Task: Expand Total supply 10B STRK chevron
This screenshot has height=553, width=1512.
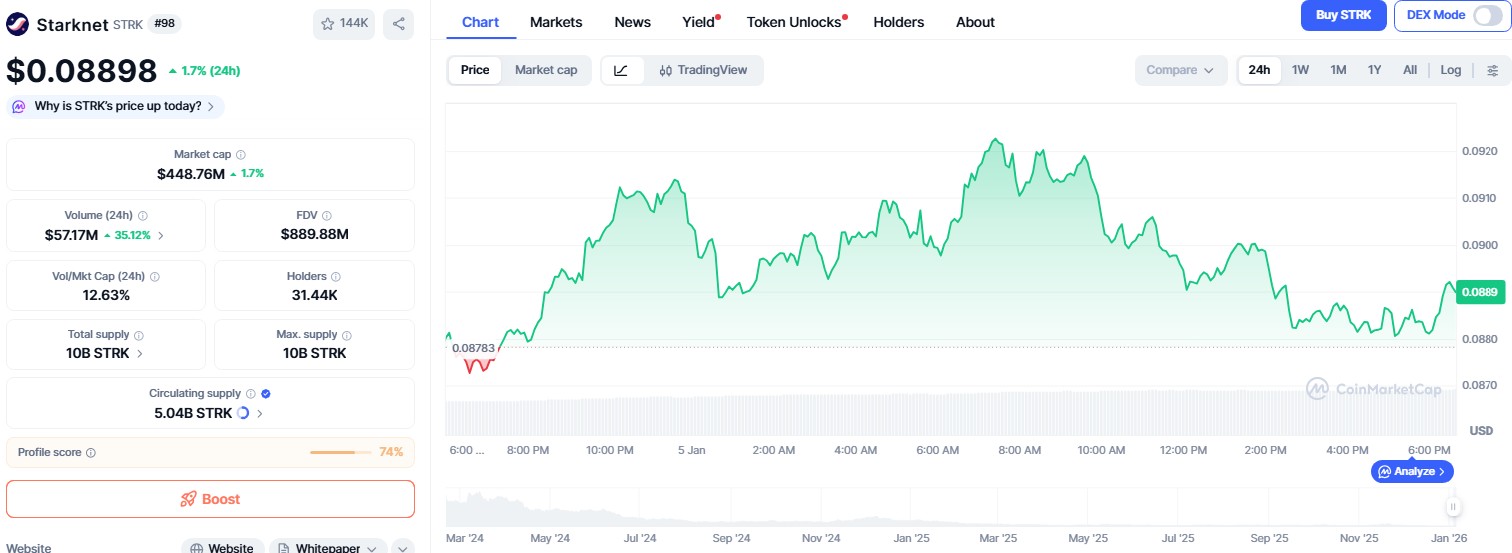Action: 139,354
